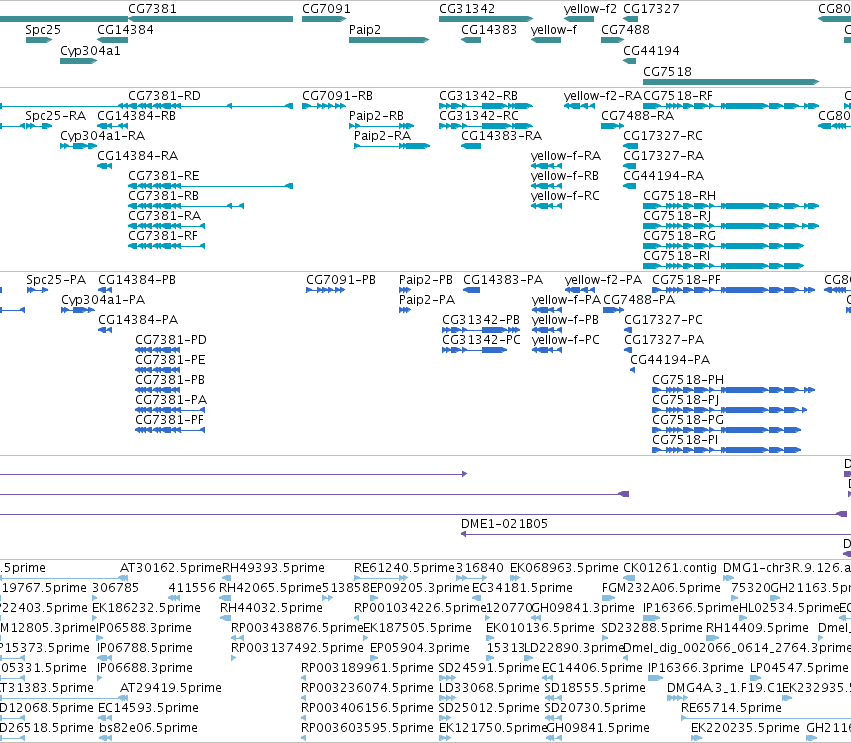The width and height of the screenshot is (851, 743).
Task: Select the Paip2-PB protein
Action: pyautogui.click(x=405, y=290)
